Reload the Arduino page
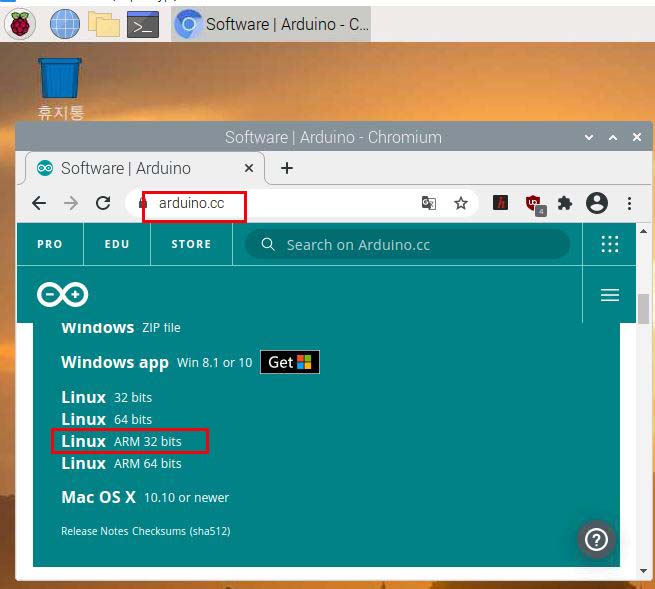 pos(103,203)
